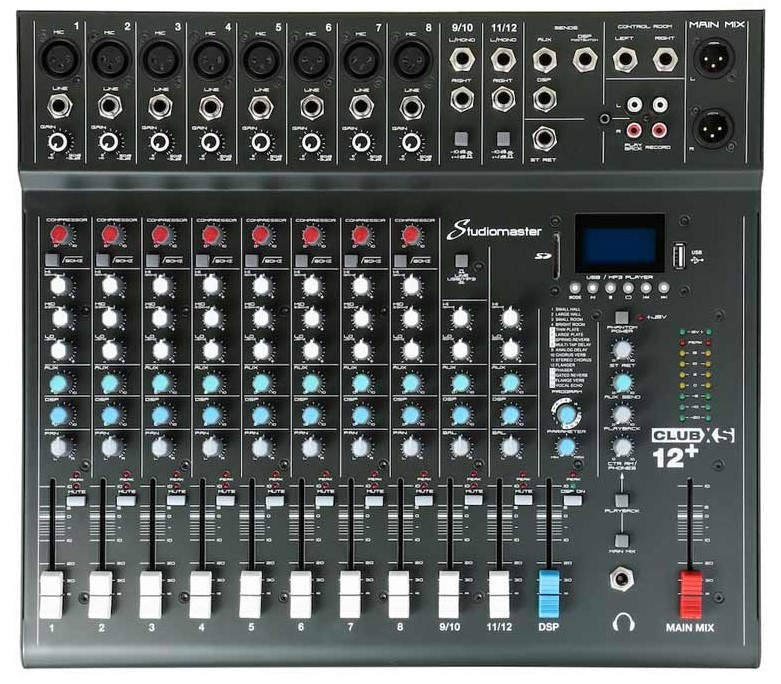The image size is (781, 684).
Task: Click the channel 1 red compressor knob
Action: click(x=60, y=234)
